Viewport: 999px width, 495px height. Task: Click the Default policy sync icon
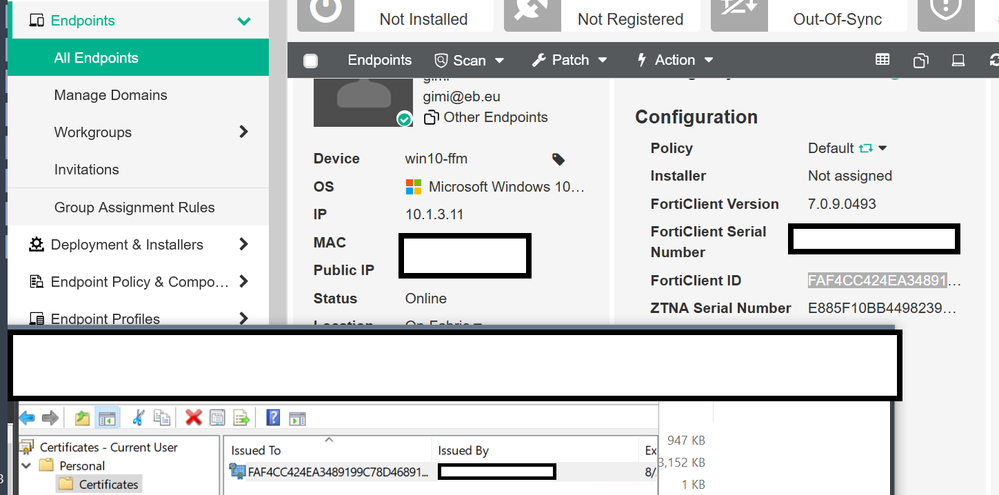click(865, 148)
